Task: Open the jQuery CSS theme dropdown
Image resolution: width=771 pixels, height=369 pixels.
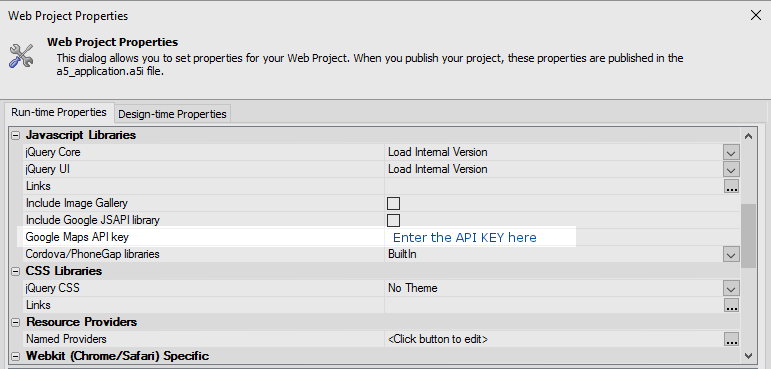Action: (731, 288)
